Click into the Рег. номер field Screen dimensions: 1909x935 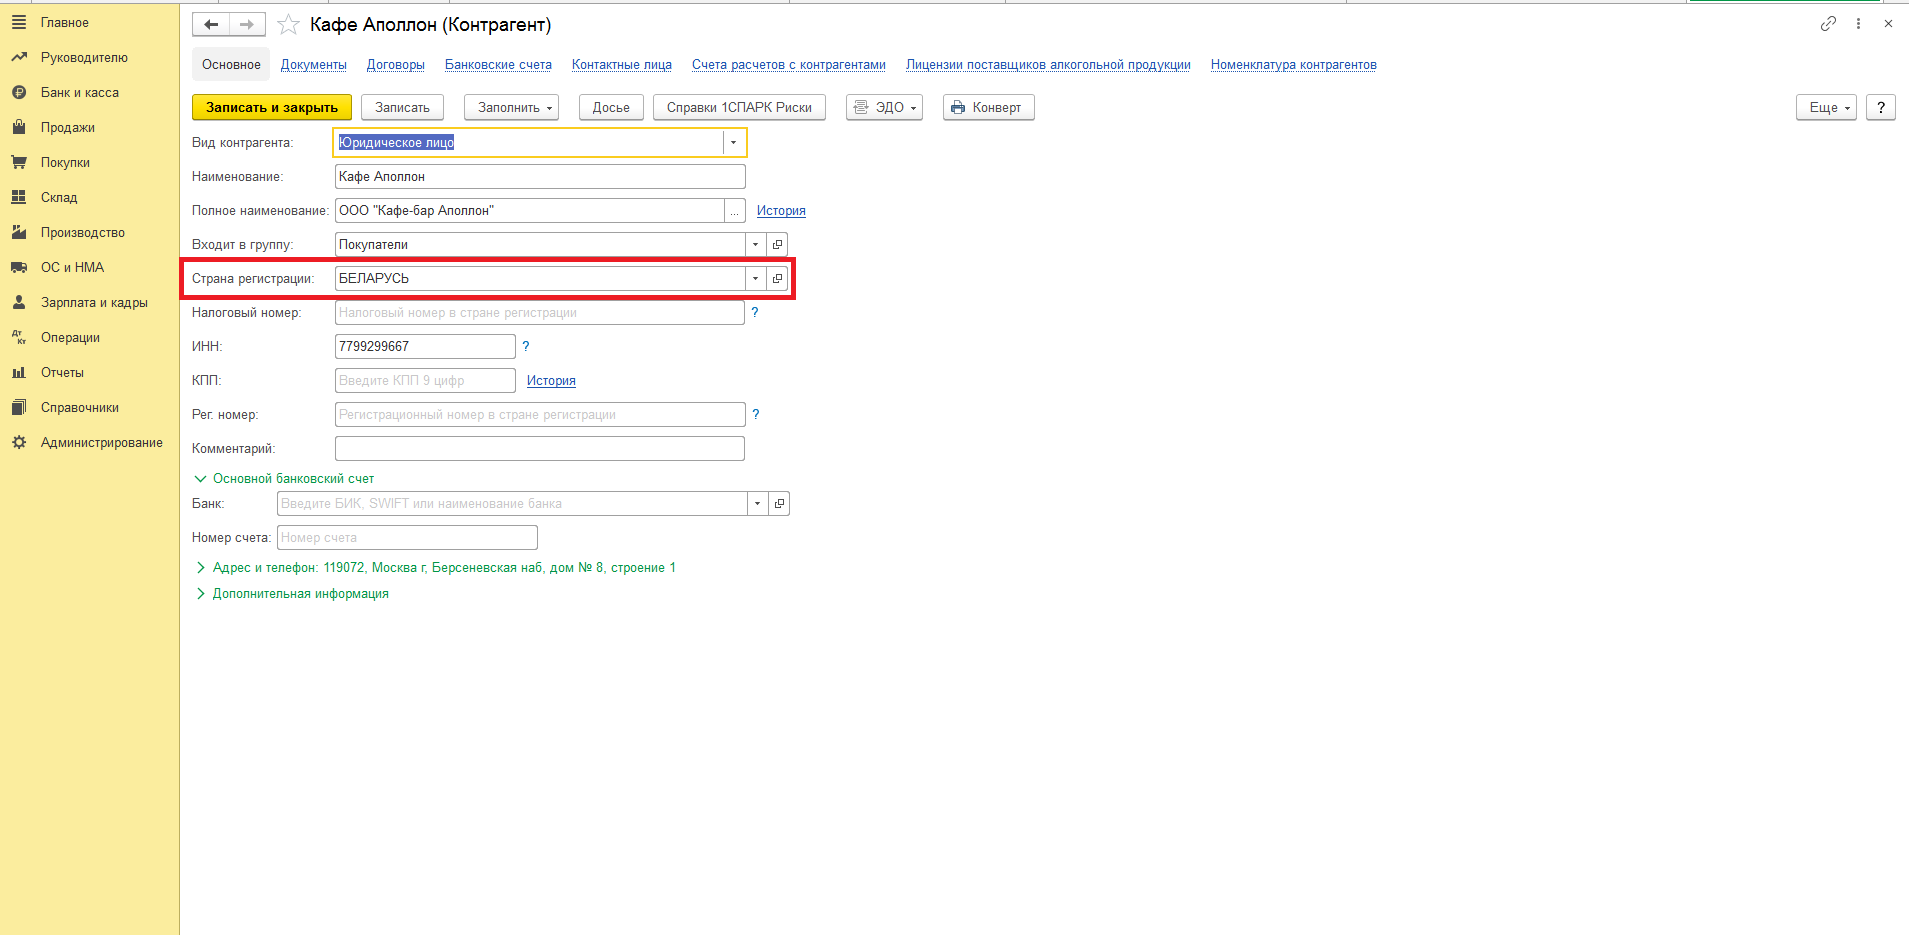(540, 414)
